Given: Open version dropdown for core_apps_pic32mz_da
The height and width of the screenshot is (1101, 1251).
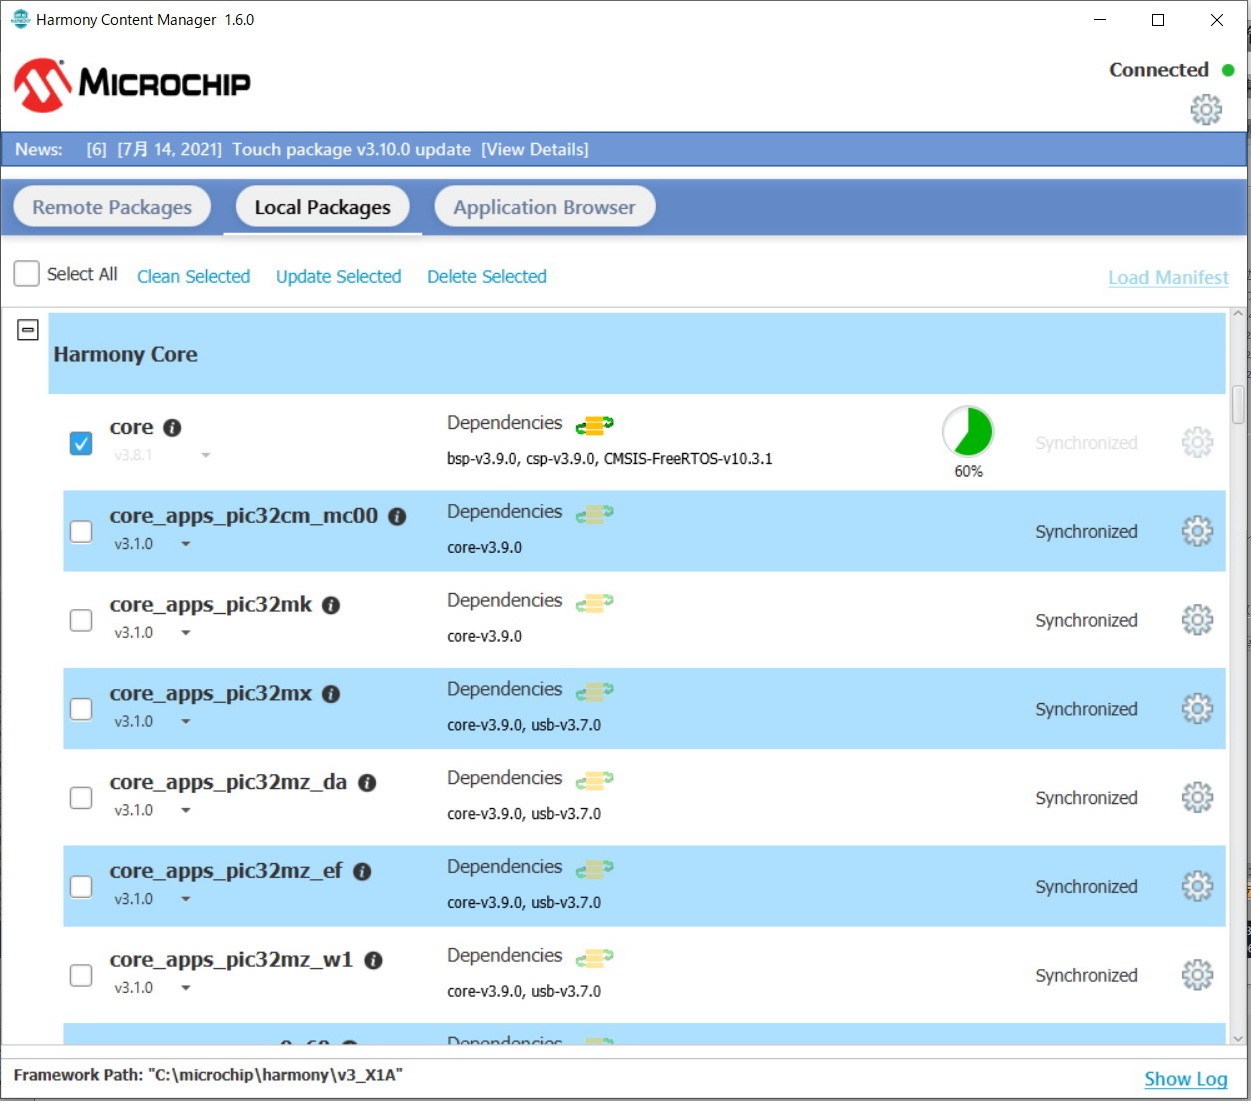Looking at the screenshot, I should coord(186,811).
